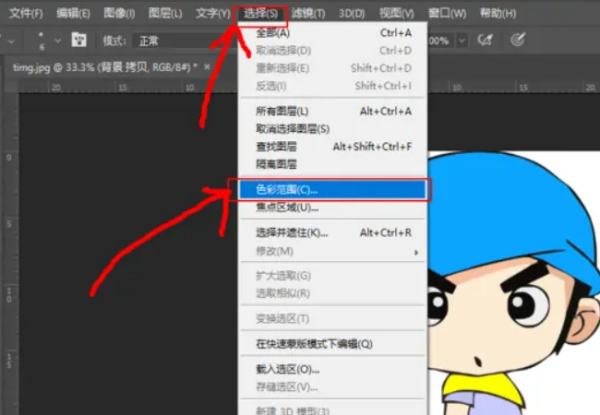This screenshot has width=600, height=415.
Task: Select 查找图层 menu entry
Action: 333,146
